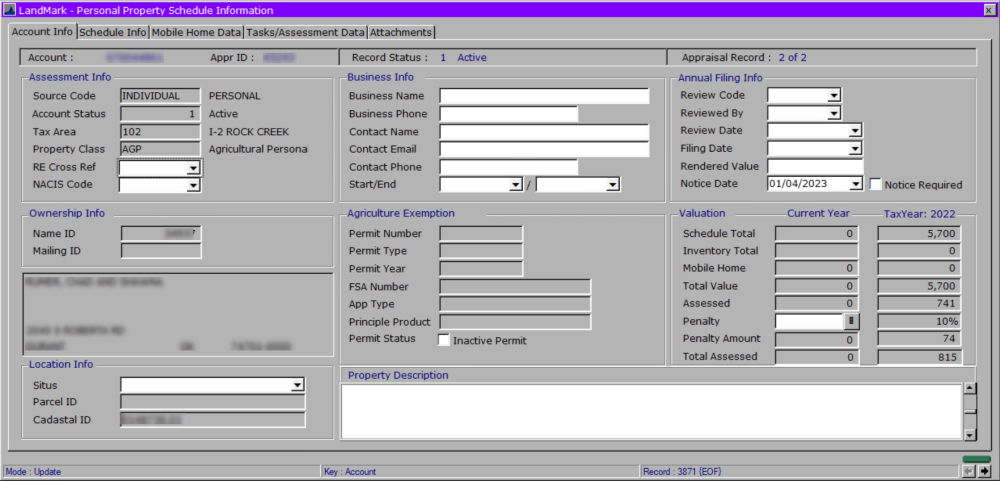This screenshot has height=481, width=1000.
Task: Click inside the Property Description text area
Action: click(x=651, y=411)
